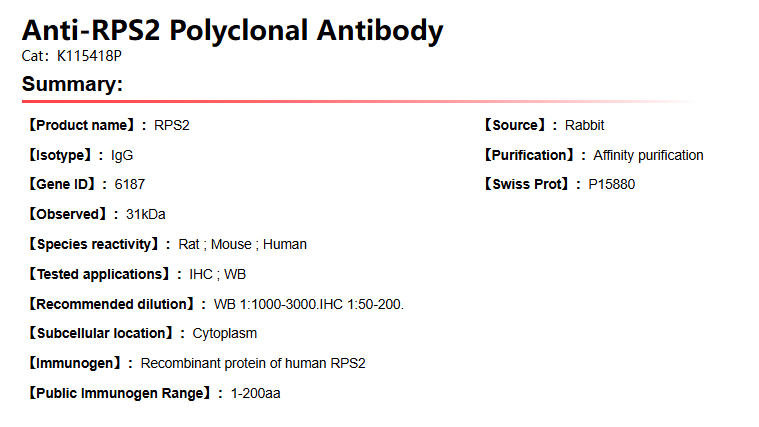Click the IHC ; WB applications value
Viewport: 759px width, 427px height.
[217, 274]
